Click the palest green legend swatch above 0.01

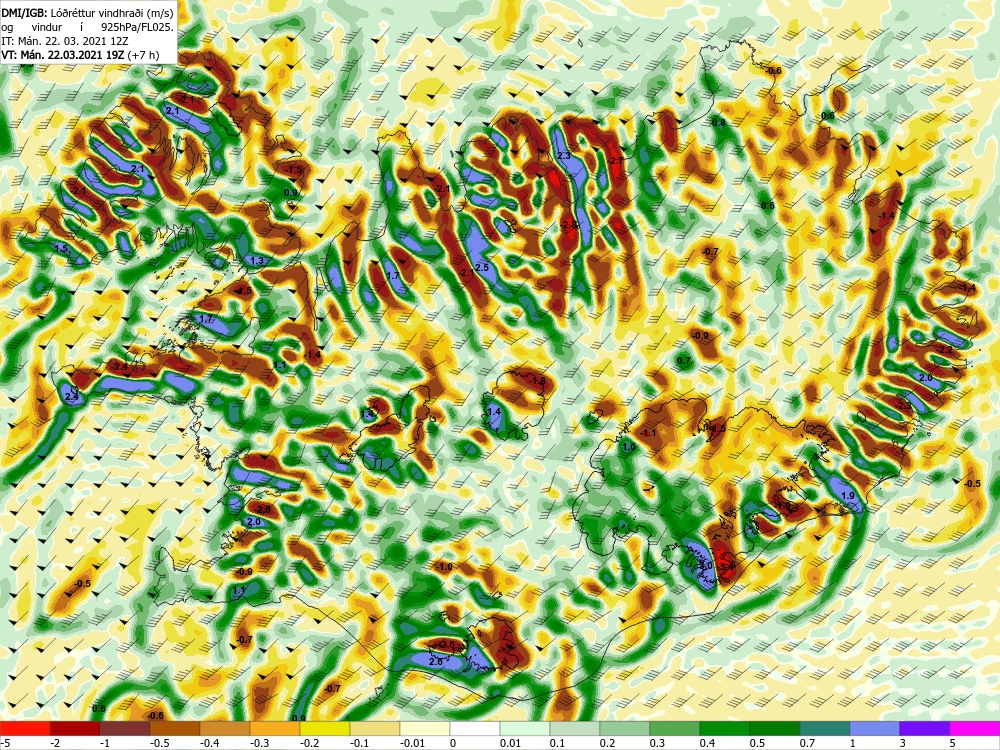tap(525, 728)
